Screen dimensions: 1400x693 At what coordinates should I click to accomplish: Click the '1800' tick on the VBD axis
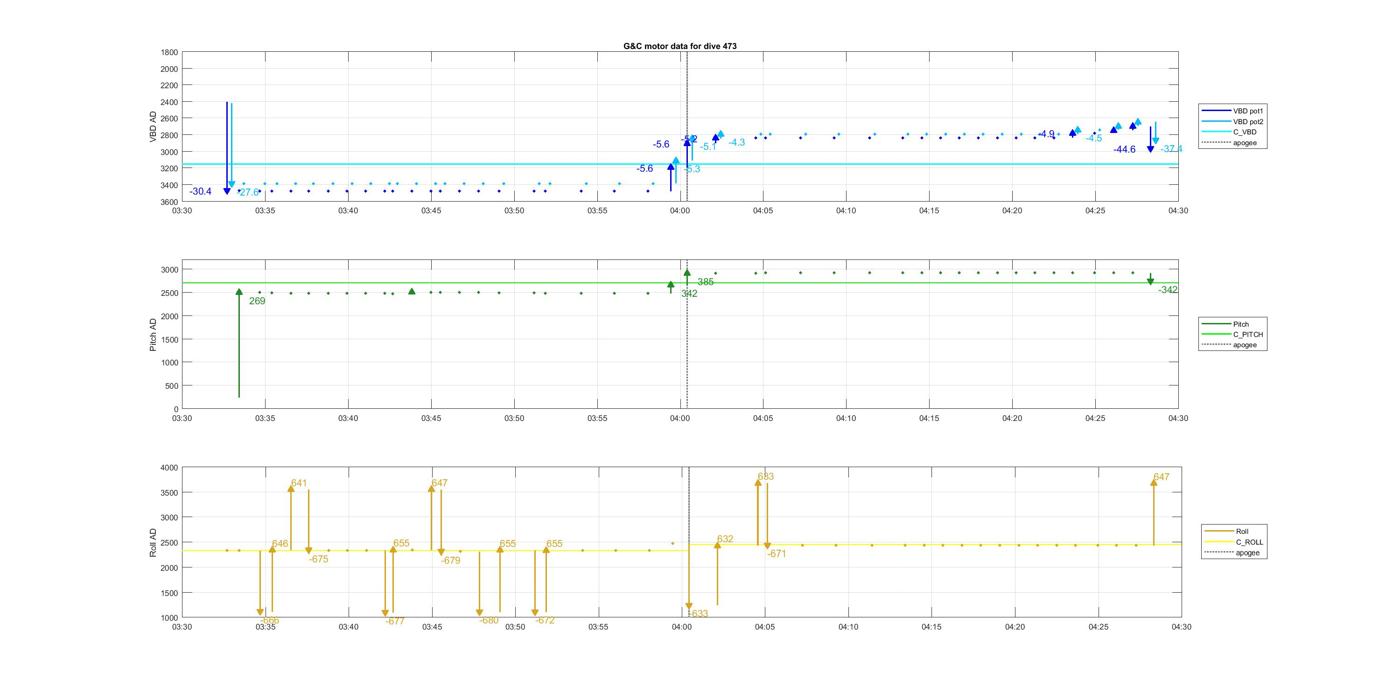(x=169, y=52)
